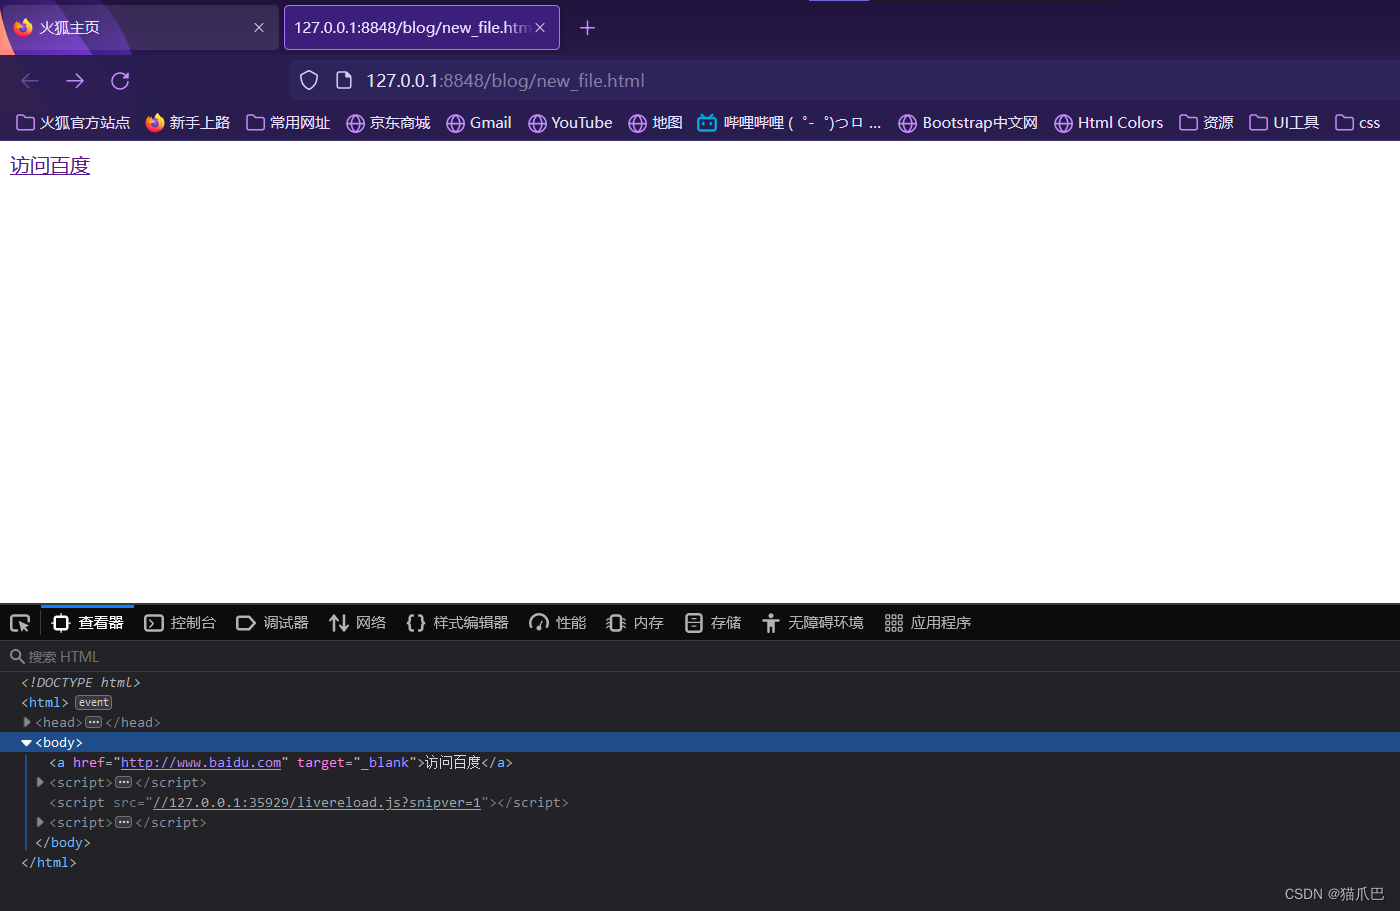Open the 性能 performance tab
Image resolution: width=1400 pixels, height=911 pixels.
click(x=558, y=623)
